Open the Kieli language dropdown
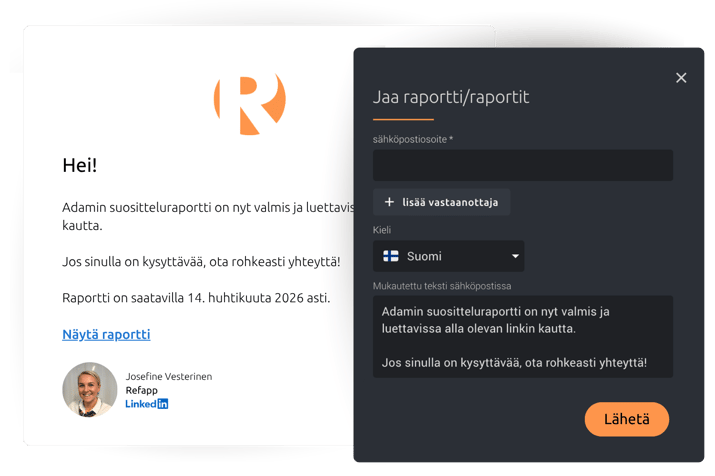 448,256
